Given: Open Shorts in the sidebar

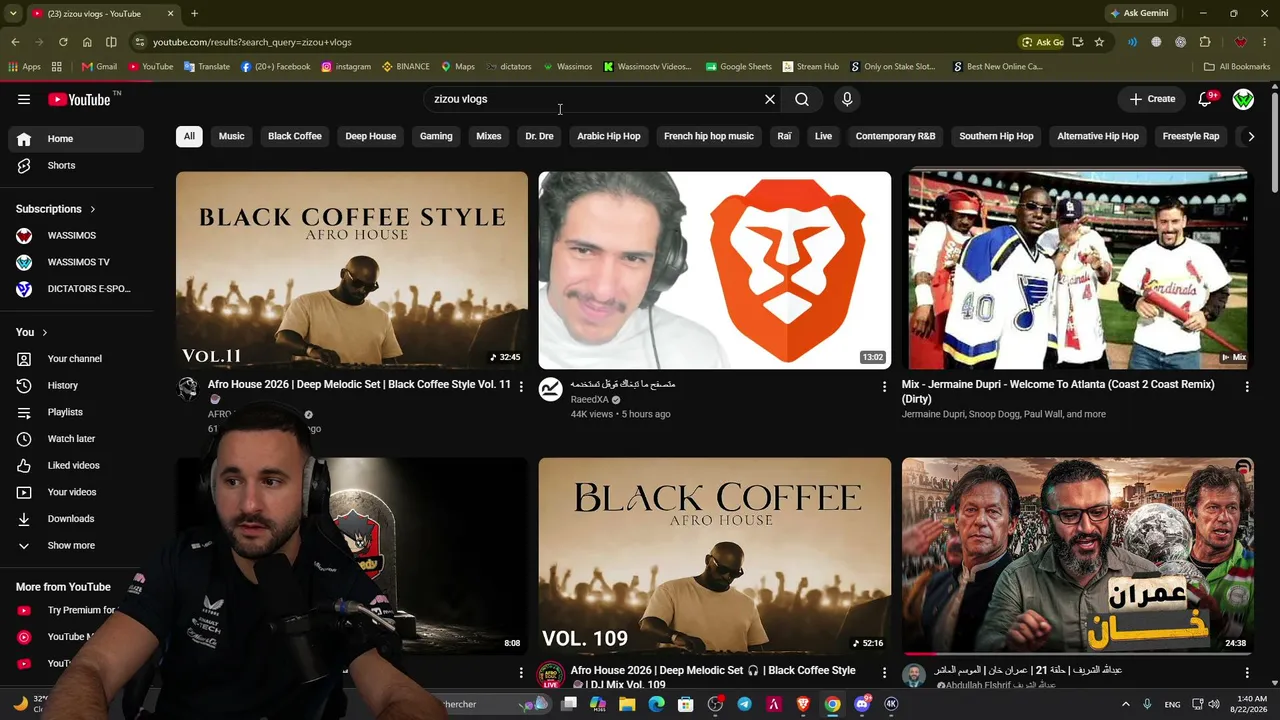Looking at the screenshot, I should tap(76, 165).
